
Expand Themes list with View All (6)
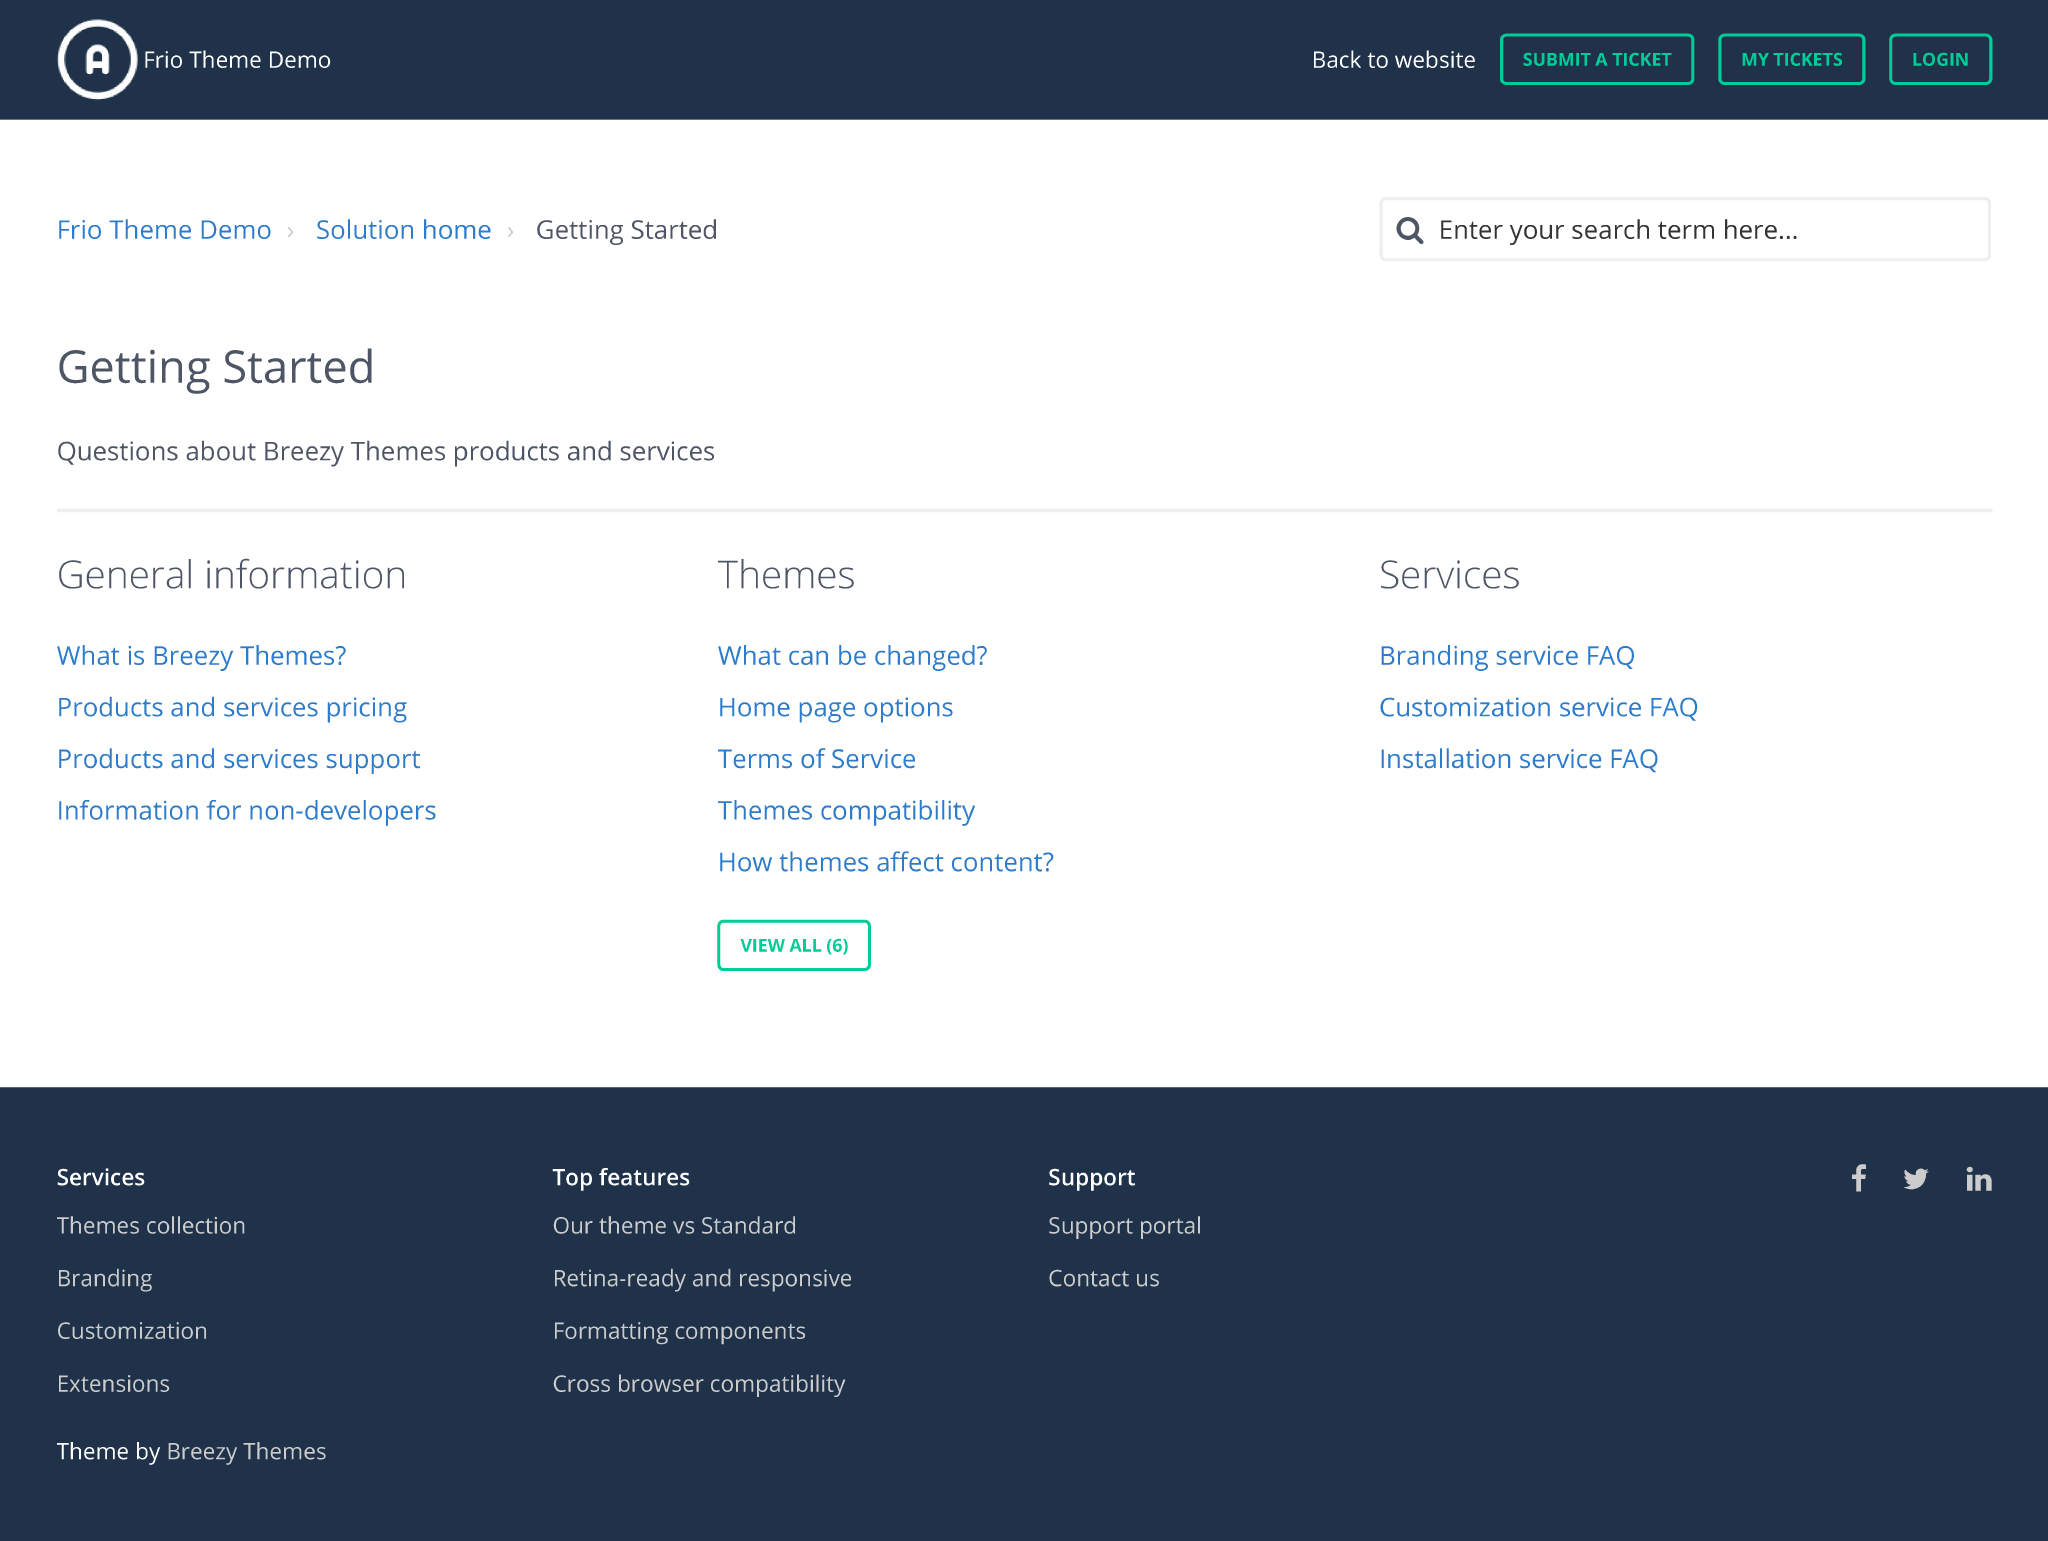tap(794, 945)
